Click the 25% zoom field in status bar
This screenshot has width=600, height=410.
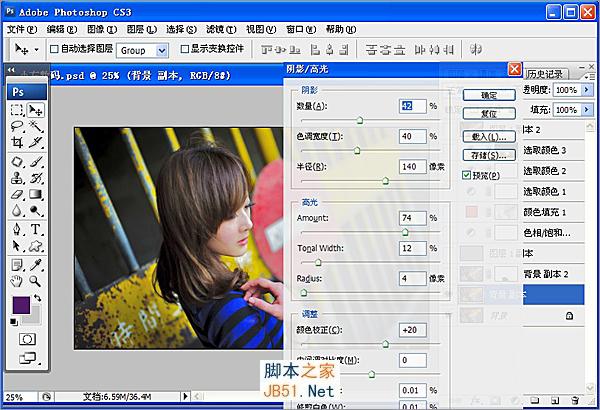coord(20,397)
